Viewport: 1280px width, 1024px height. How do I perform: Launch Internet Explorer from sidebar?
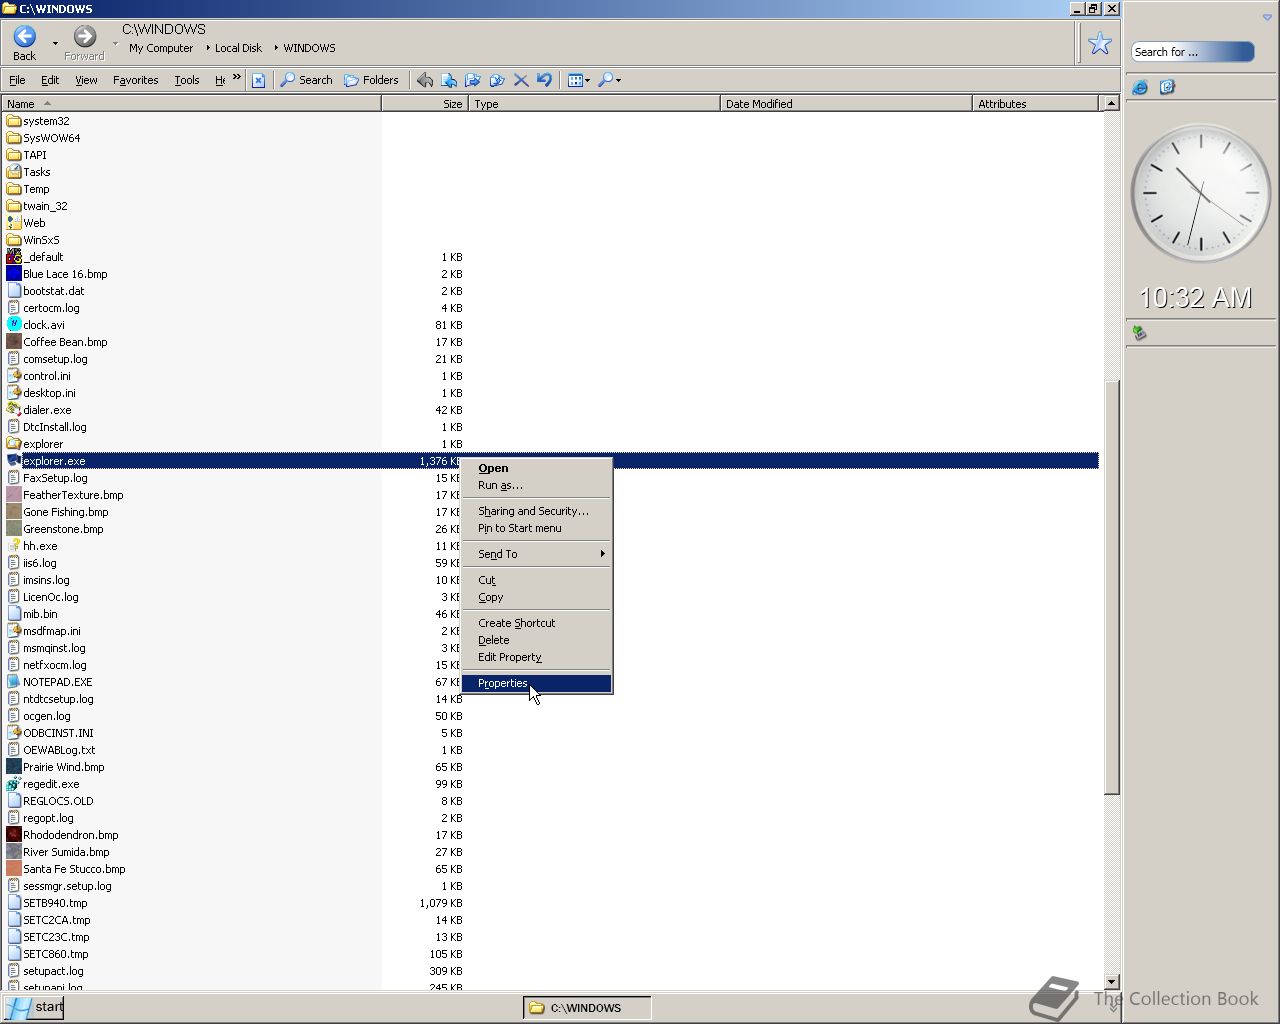1140,88
